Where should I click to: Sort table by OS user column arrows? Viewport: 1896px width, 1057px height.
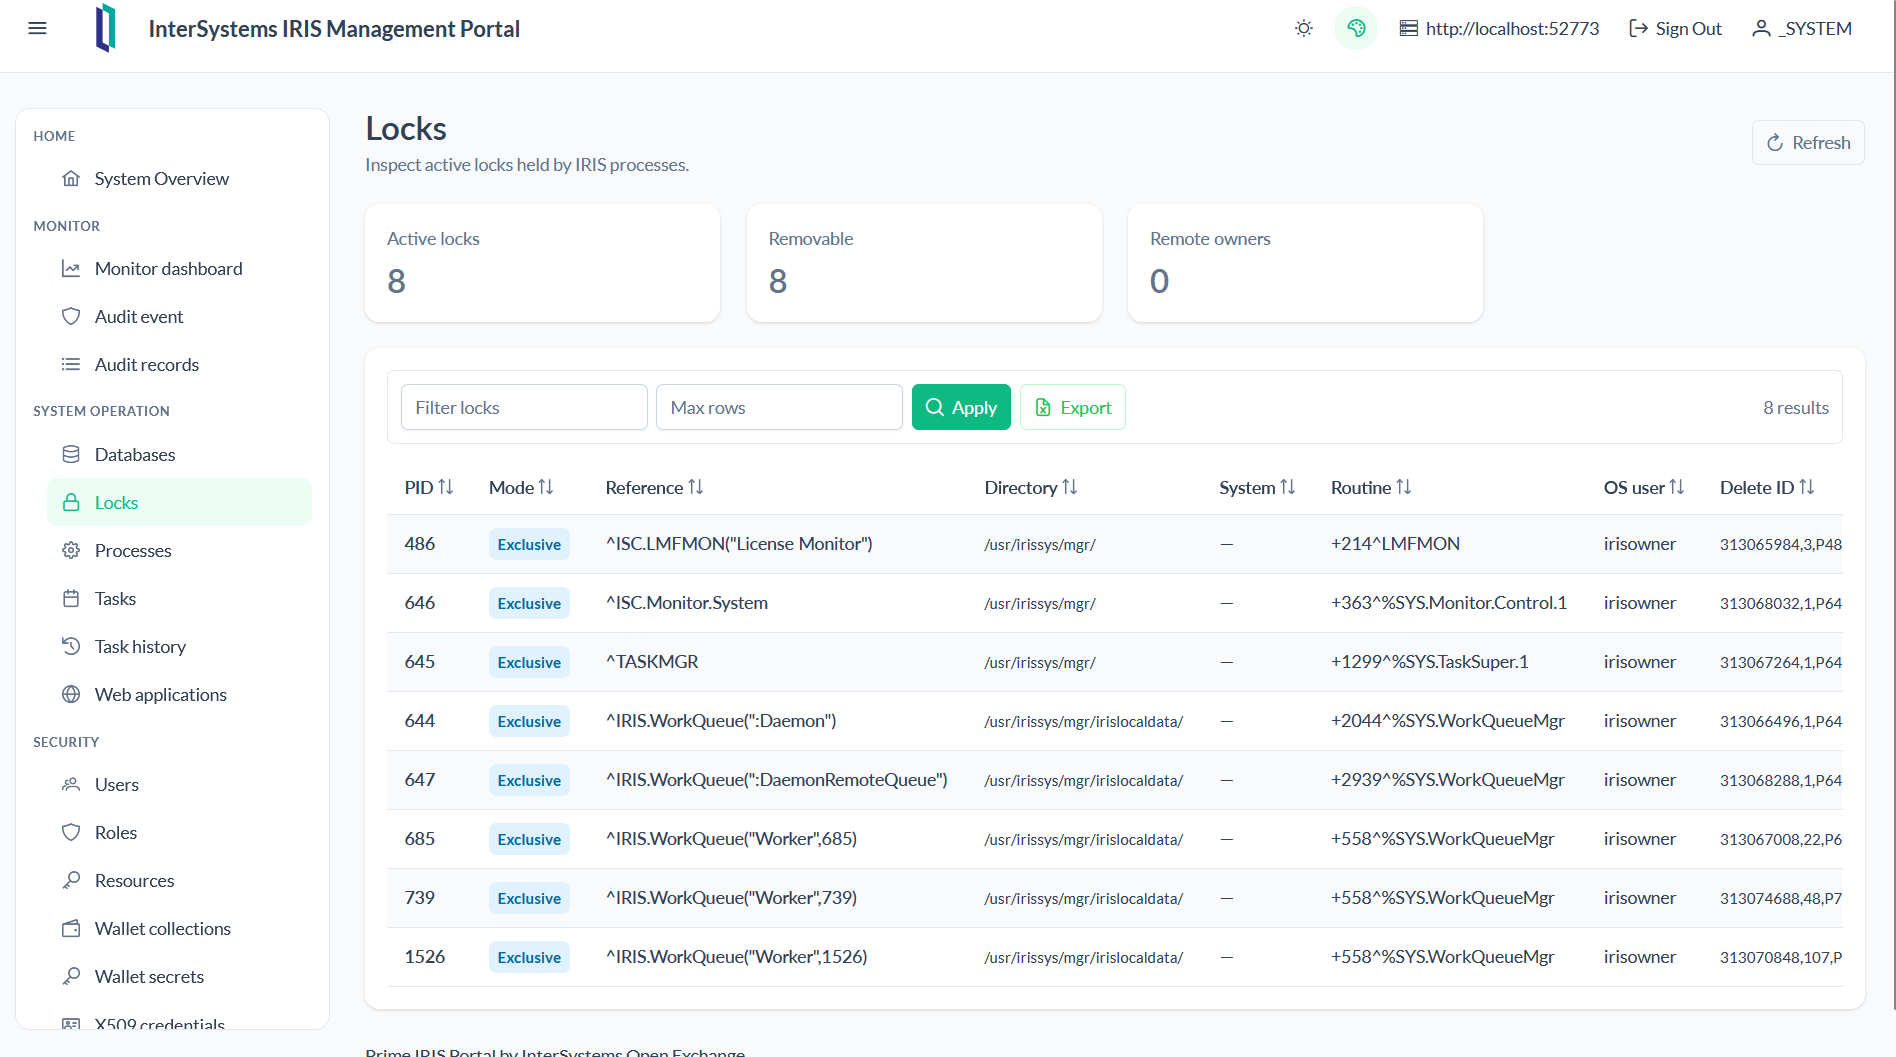coord(1677,487)
